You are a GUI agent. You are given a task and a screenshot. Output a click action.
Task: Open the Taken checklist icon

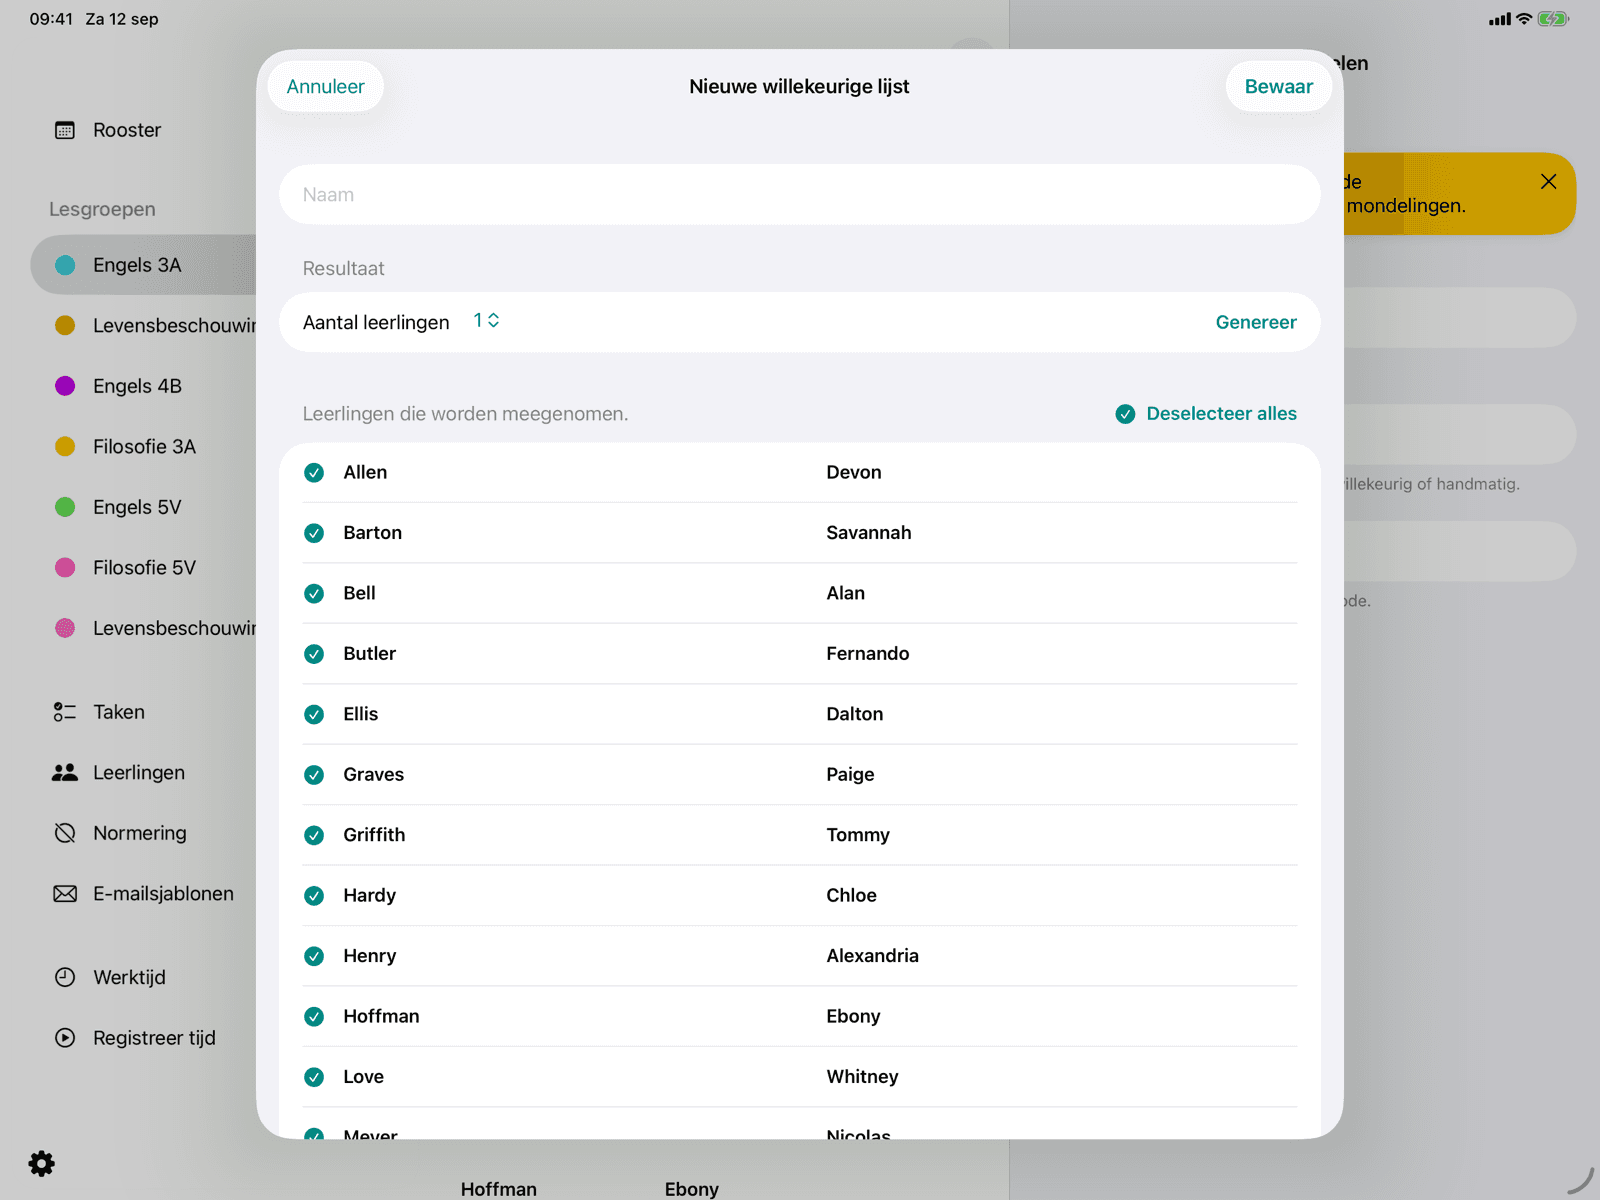coord(65,712)
